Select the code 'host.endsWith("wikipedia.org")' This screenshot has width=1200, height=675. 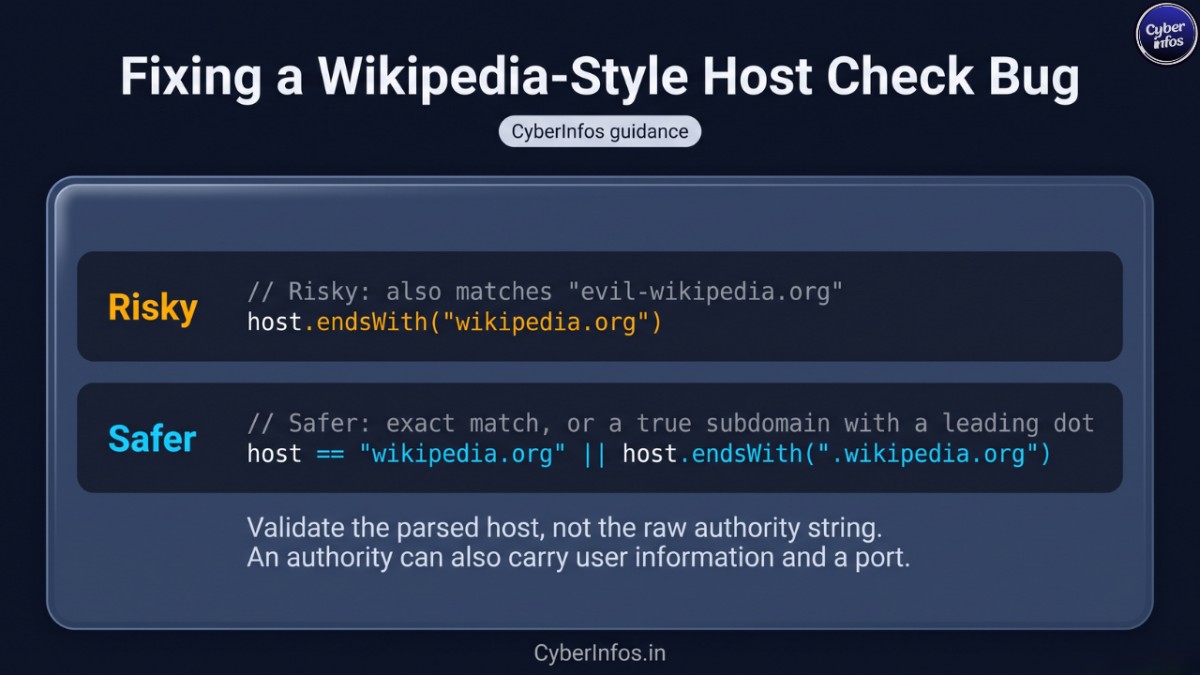(x=455, y=323)
